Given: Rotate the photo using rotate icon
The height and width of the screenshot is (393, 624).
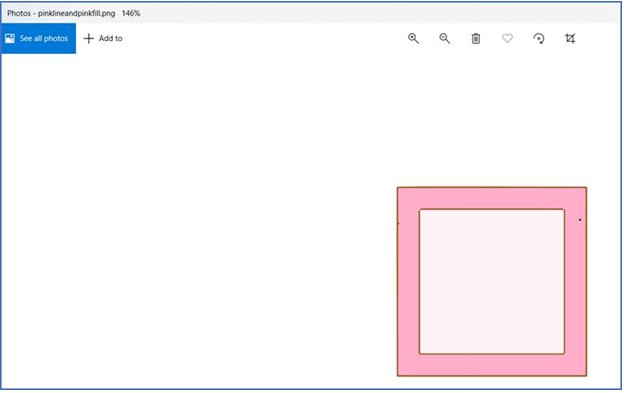Looking at the screenshot, I should tap(538, 38).
